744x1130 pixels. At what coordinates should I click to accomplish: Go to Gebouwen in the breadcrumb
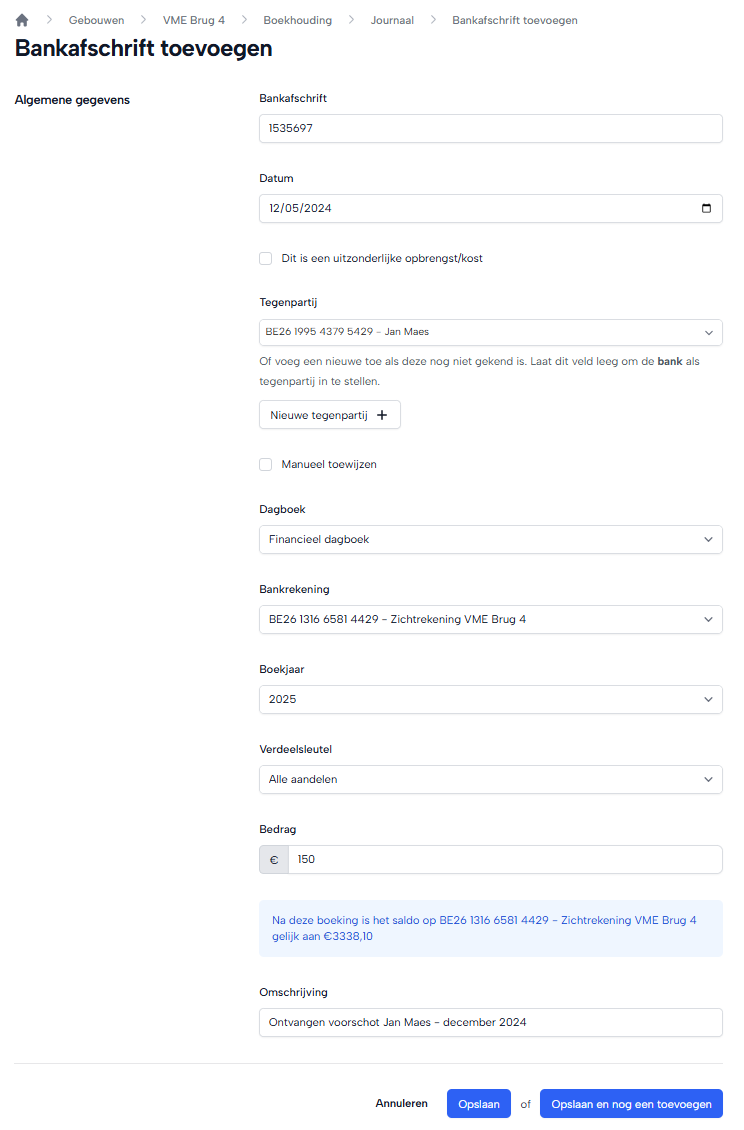click(x=97, y=20)
